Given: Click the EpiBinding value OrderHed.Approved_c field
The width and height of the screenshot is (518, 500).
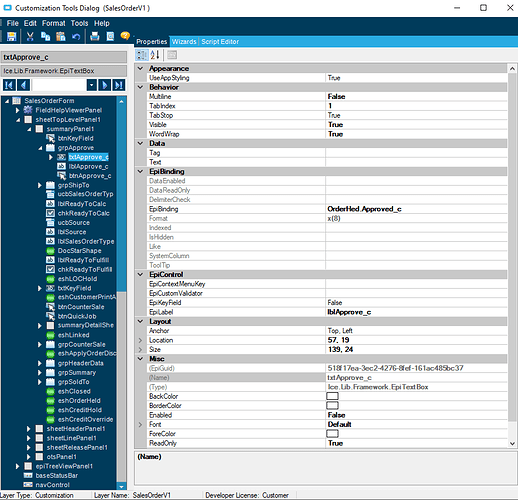Looking at the screenshot, I should coord(416,209).
